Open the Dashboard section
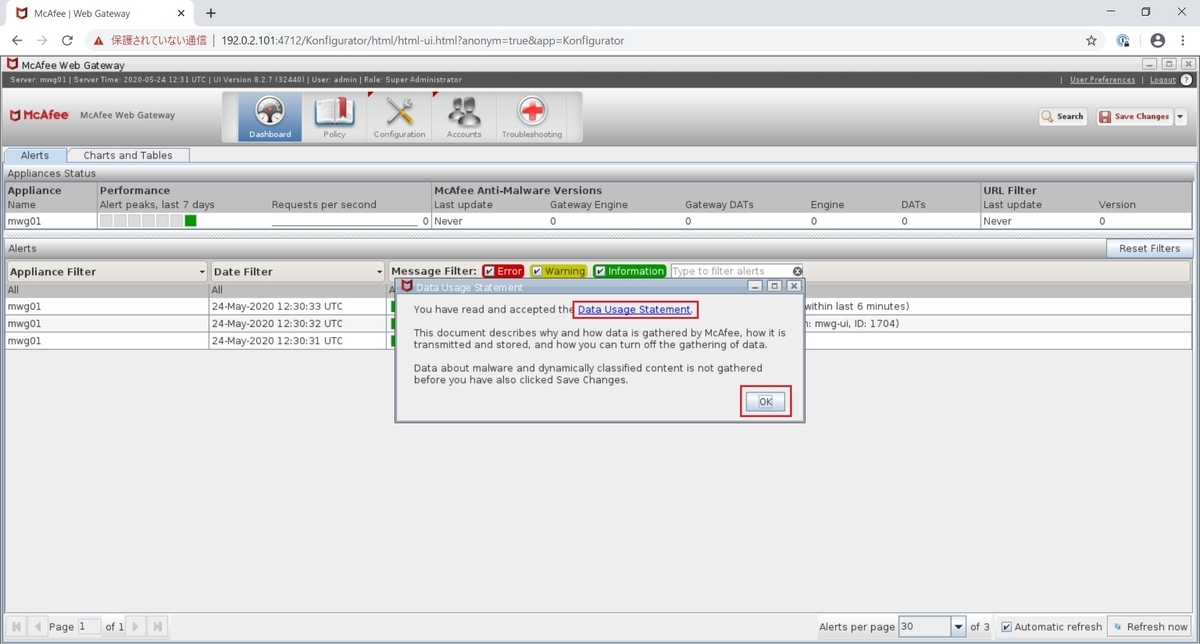Viewport: 1200px width, 644px height. click(270, 118)
